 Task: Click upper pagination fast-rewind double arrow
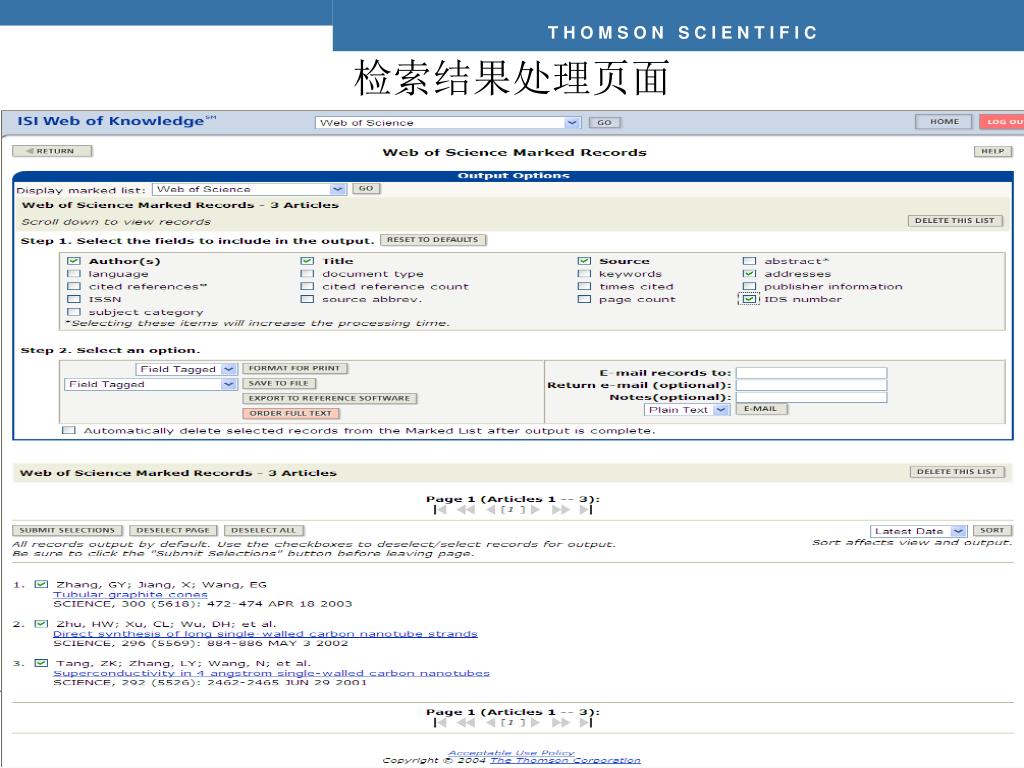pos(466,509)
